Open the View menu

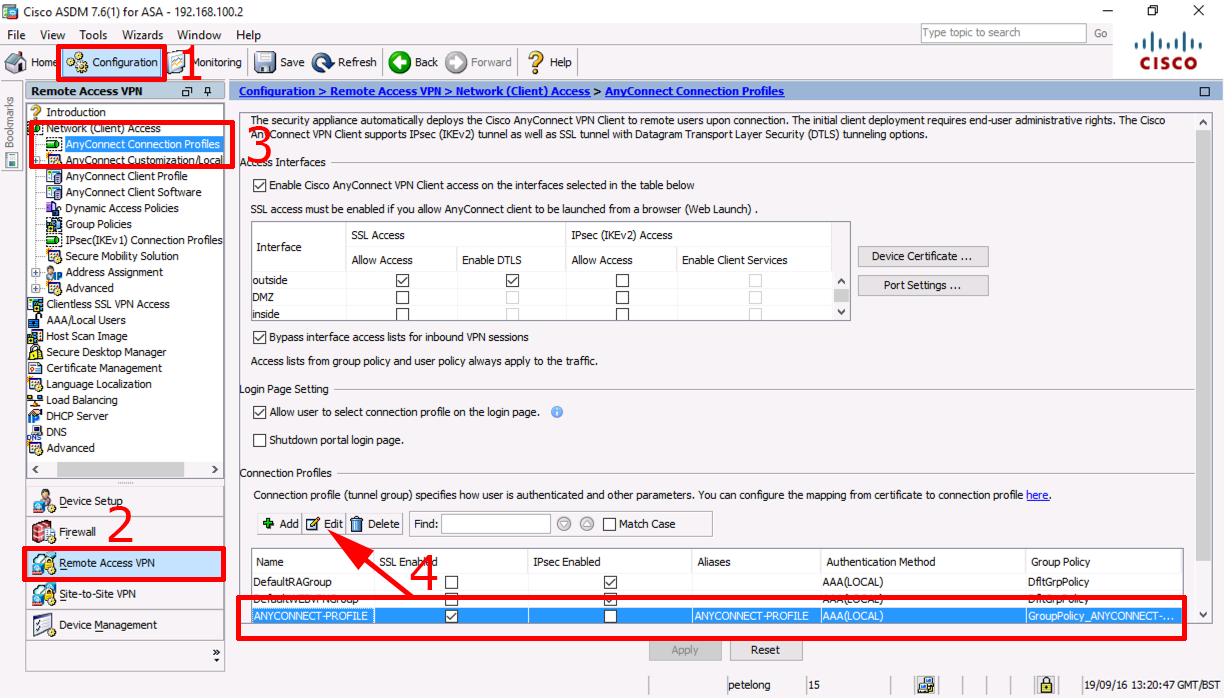51,35
